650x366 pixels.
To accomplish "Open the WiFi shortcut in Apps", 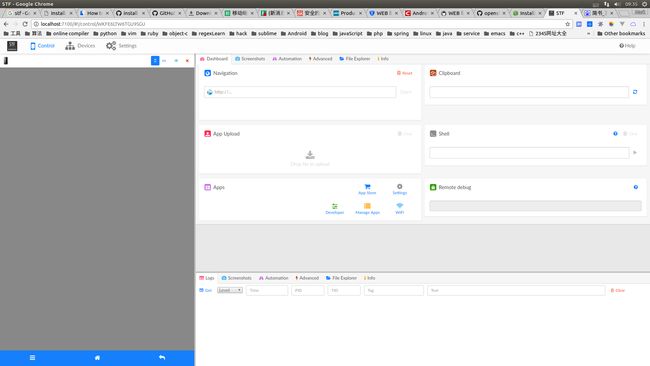I will click(400, 208).
